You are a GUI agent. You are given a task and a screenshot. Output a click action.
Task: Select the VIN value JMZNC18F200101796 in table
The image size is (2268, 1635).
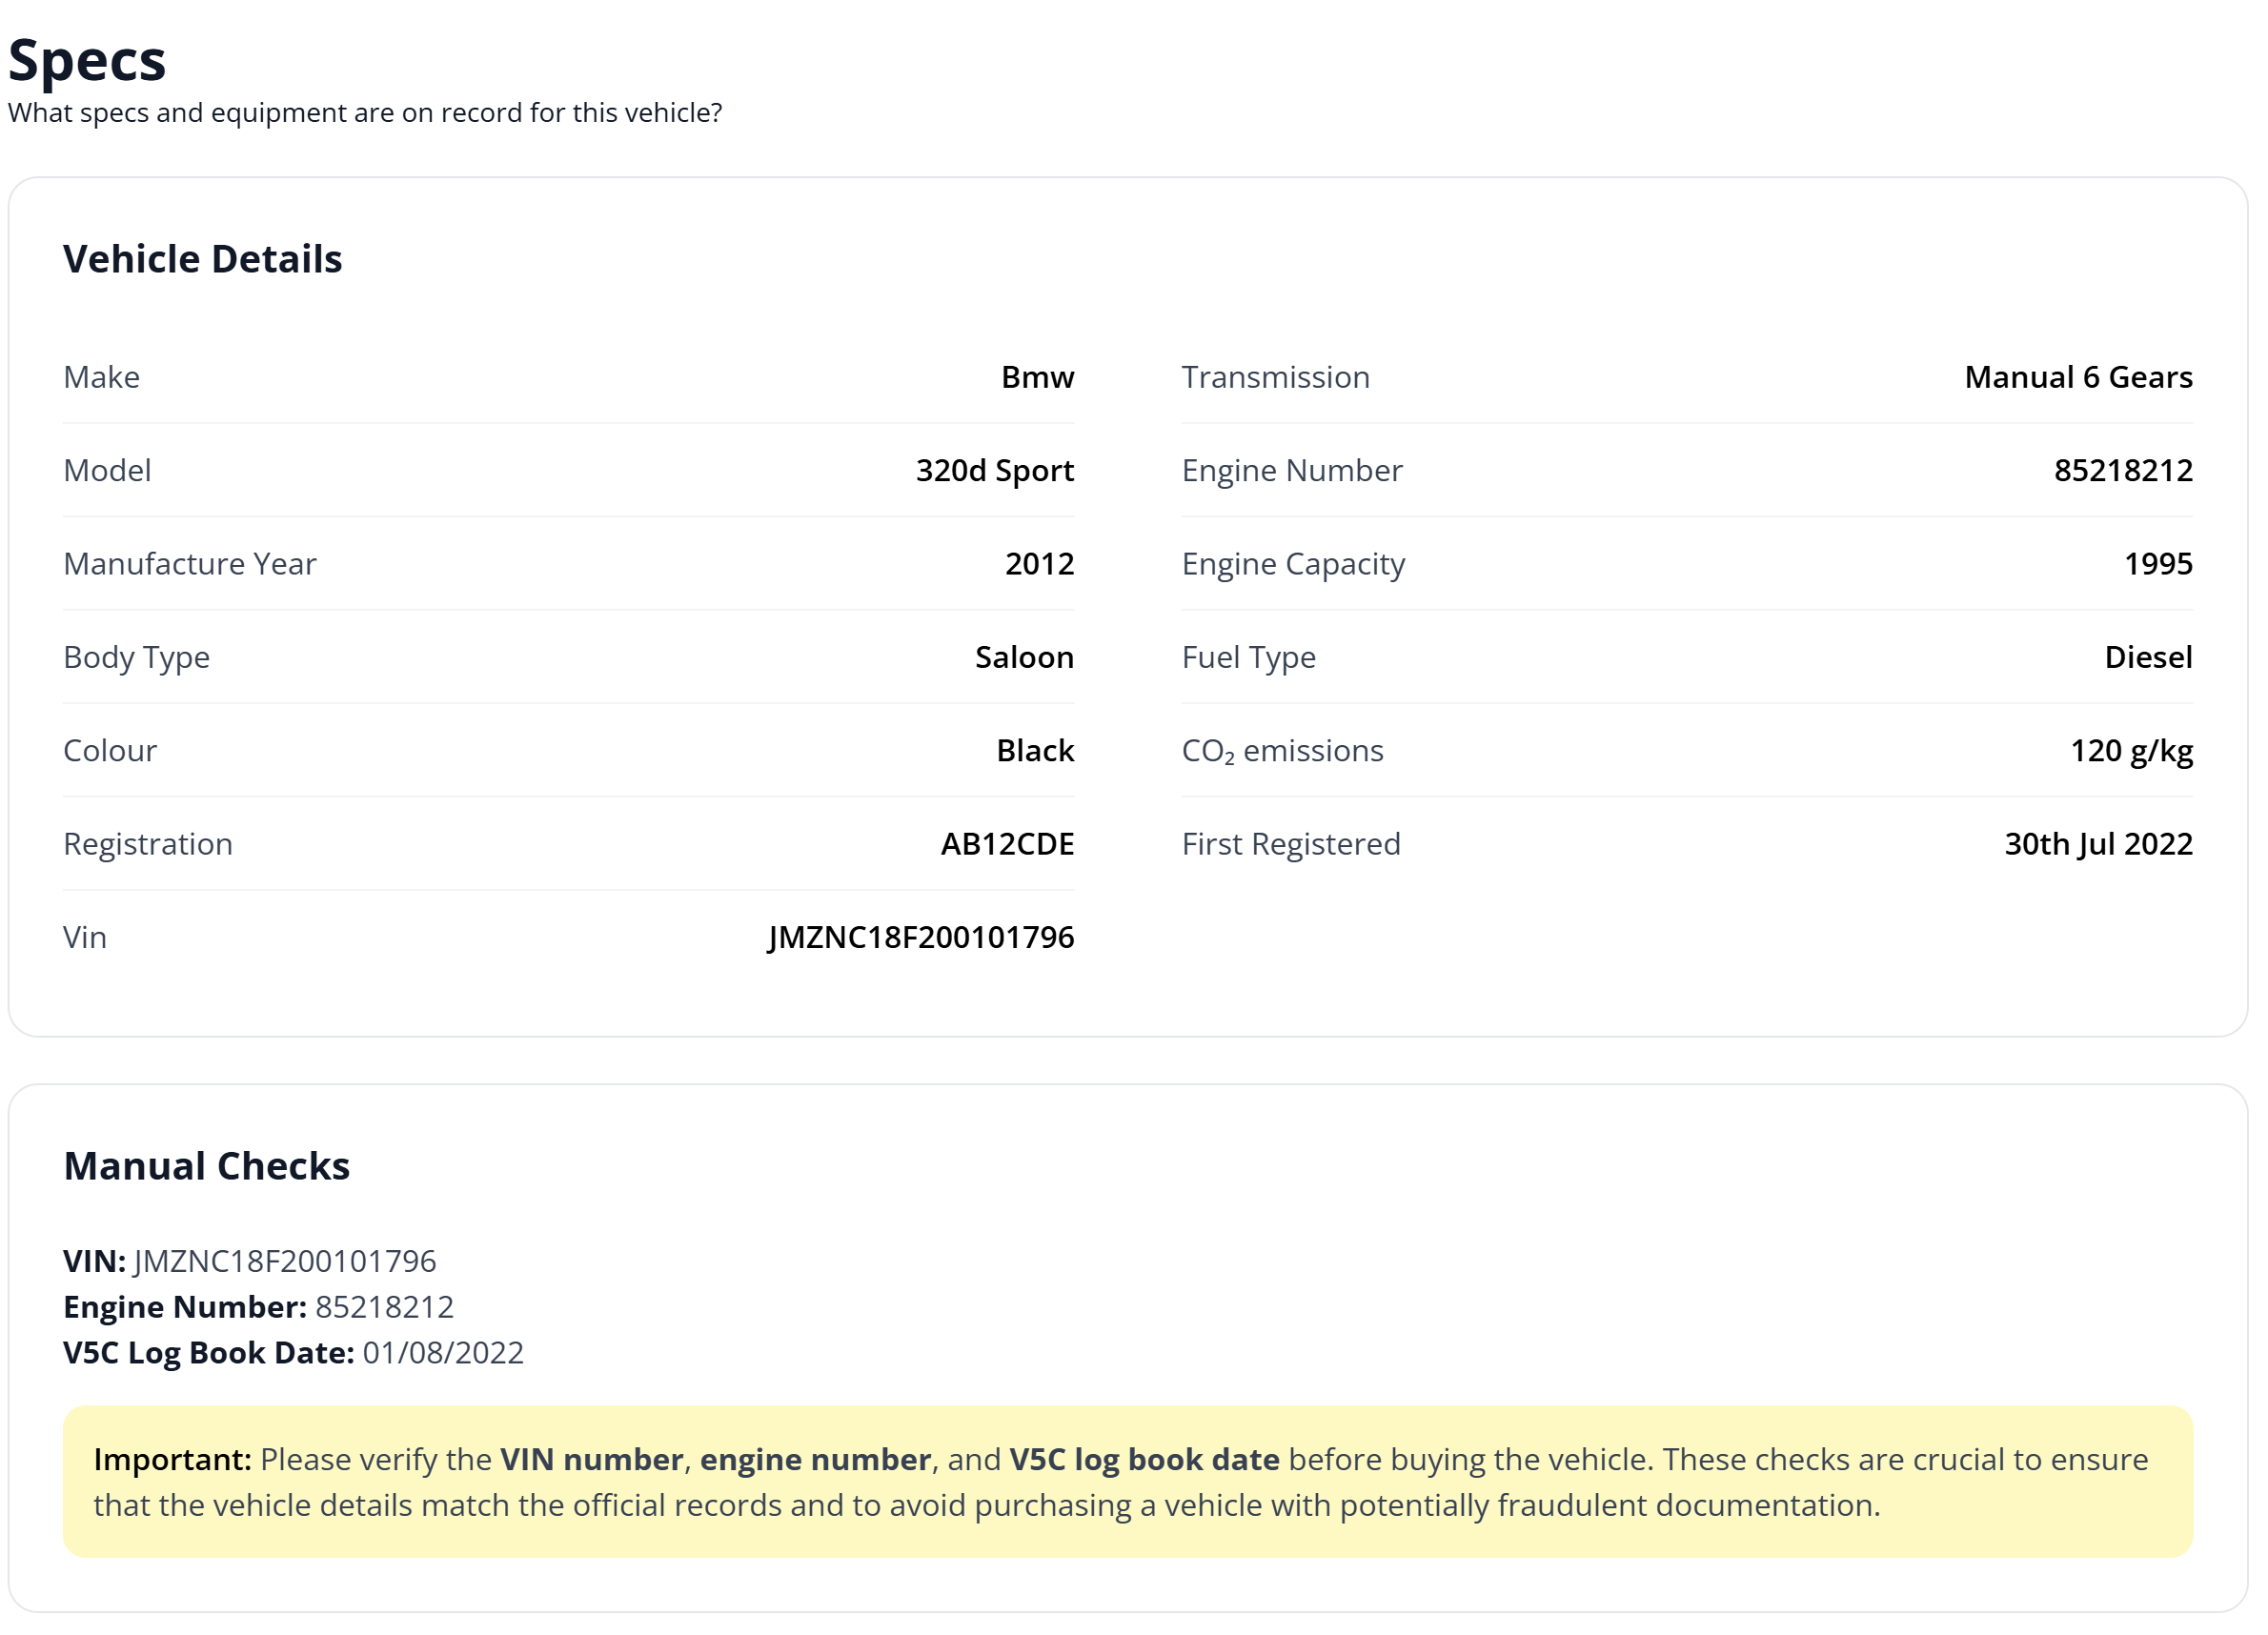click(x=920, y=937)
